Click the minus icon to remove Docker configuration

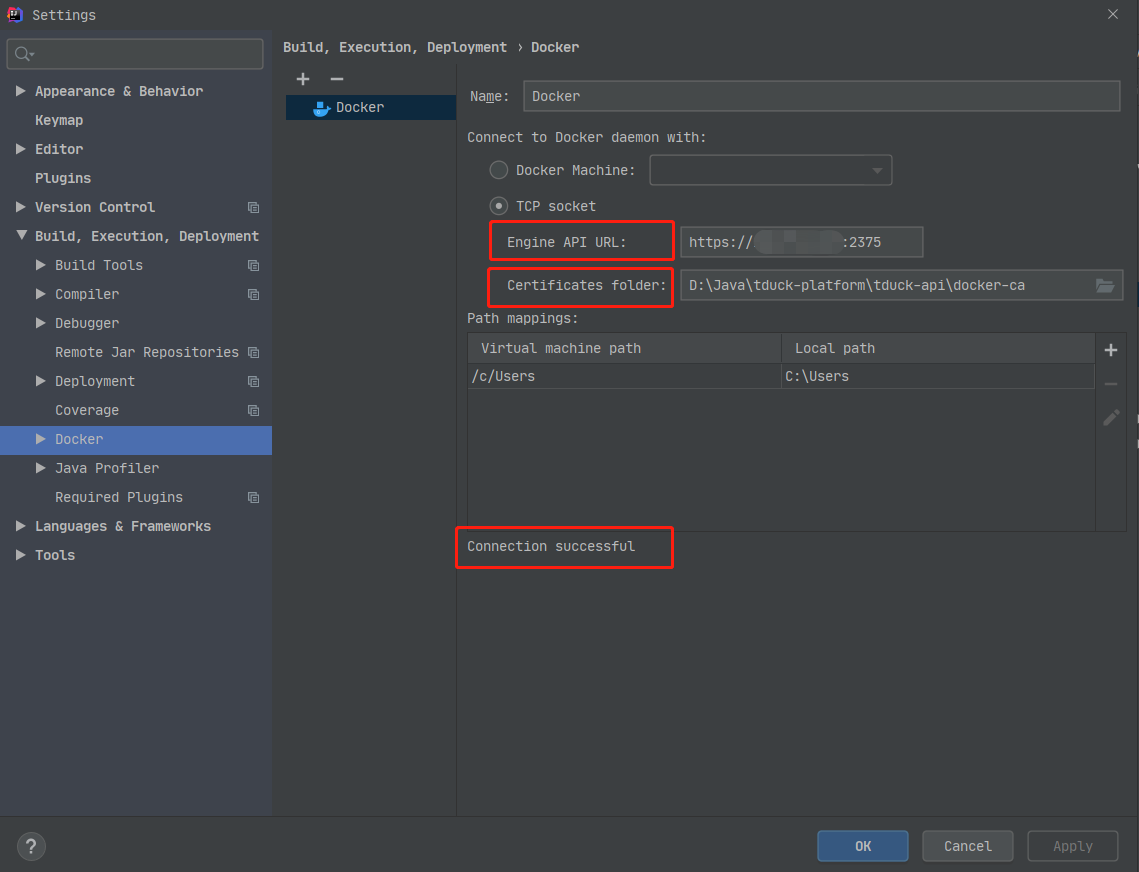337,79
